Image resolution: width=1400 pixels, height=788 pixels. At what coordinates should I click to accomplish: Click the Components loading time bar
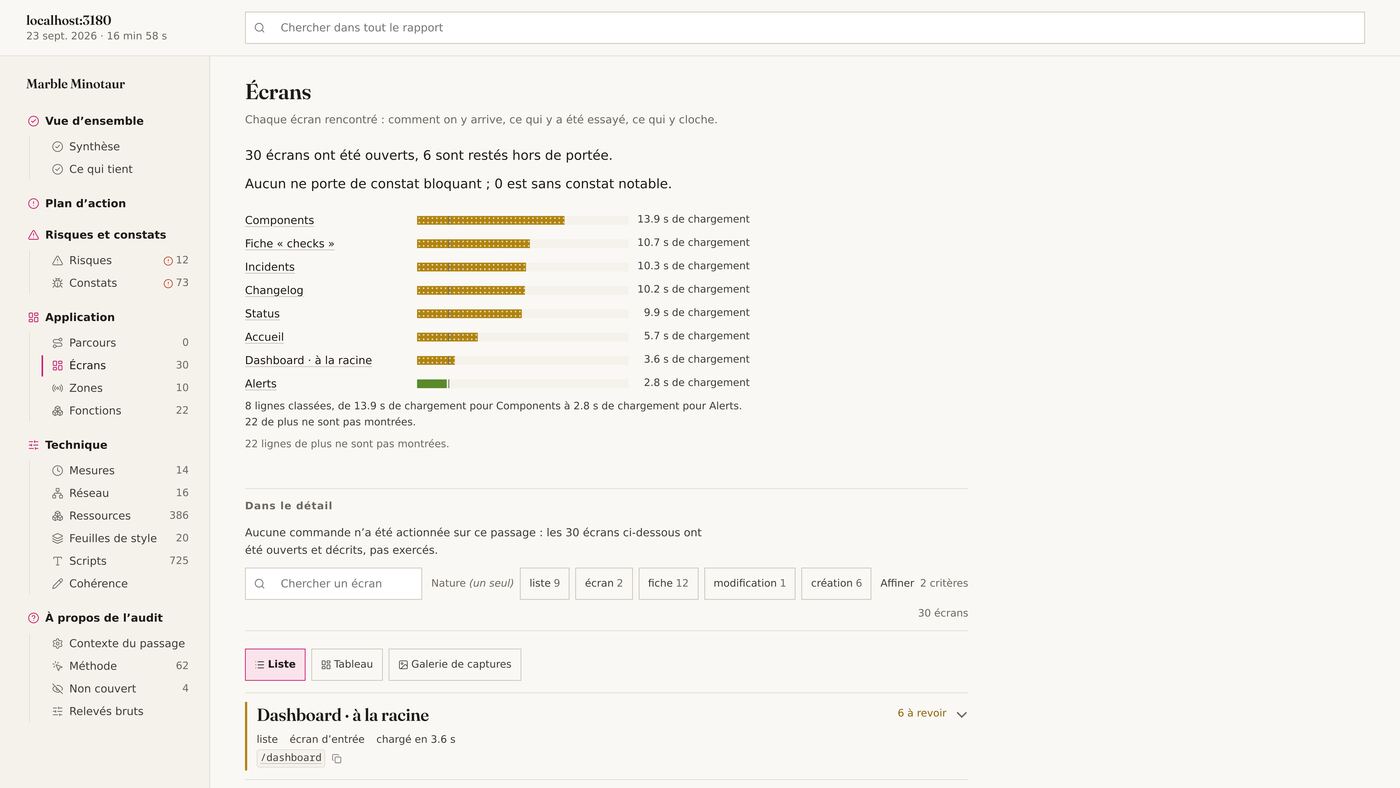(x=491, y=220)
